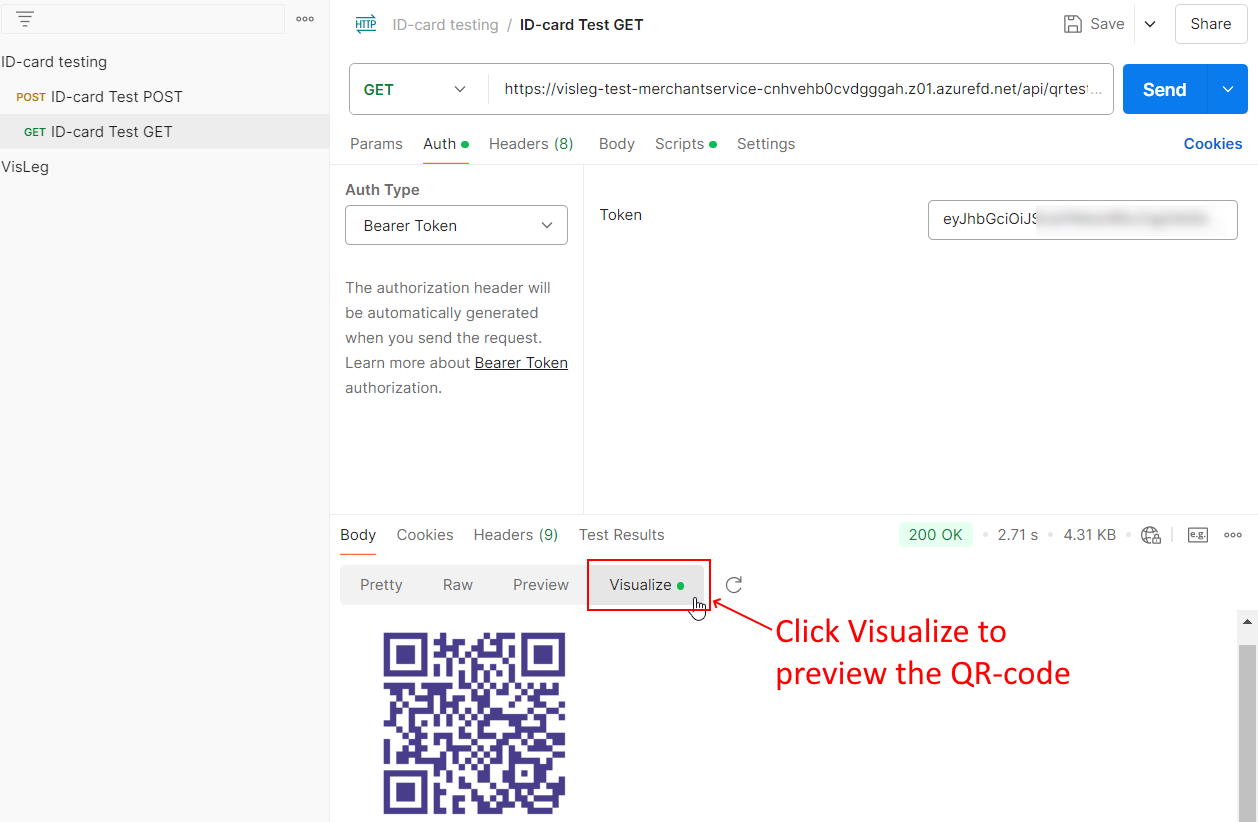
Task: Switch to the request Body tab
Action: [617, 144]
